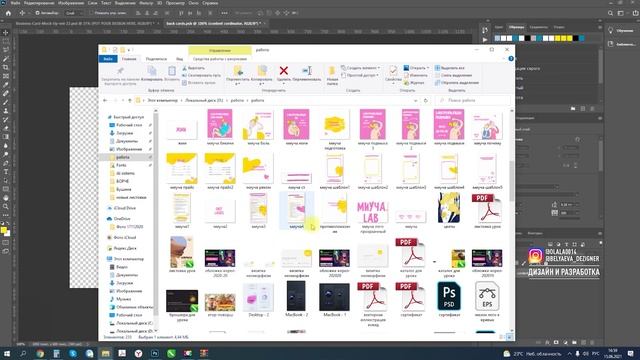Select the EPS file icon

pyautogui.click(x=487, y=297)
